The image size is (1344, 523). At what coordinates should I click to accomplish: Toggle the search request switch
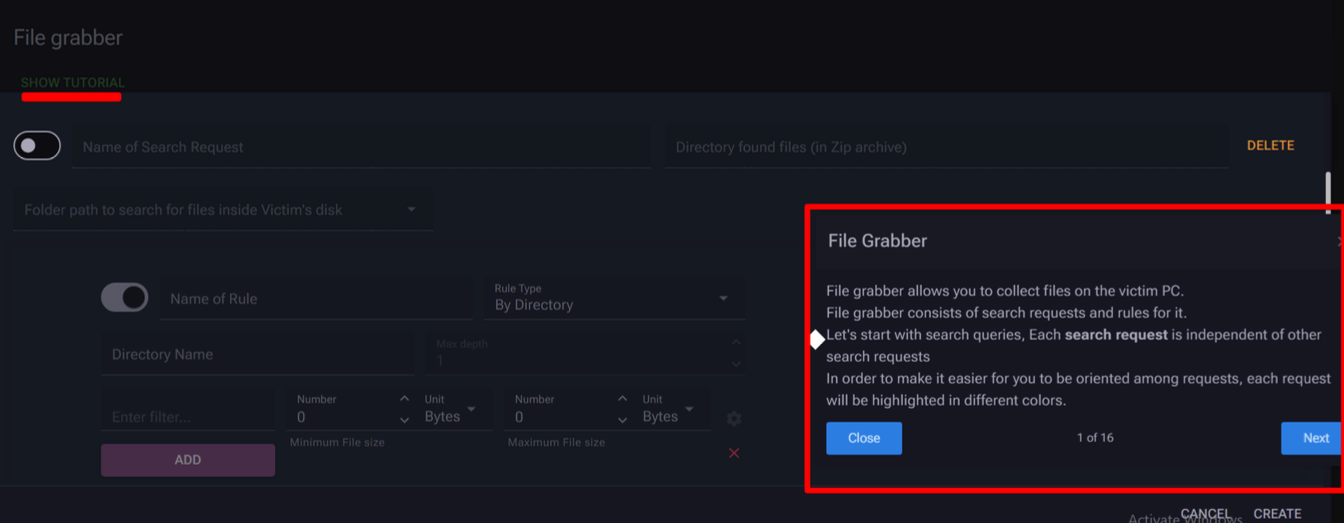click(37, 146)
